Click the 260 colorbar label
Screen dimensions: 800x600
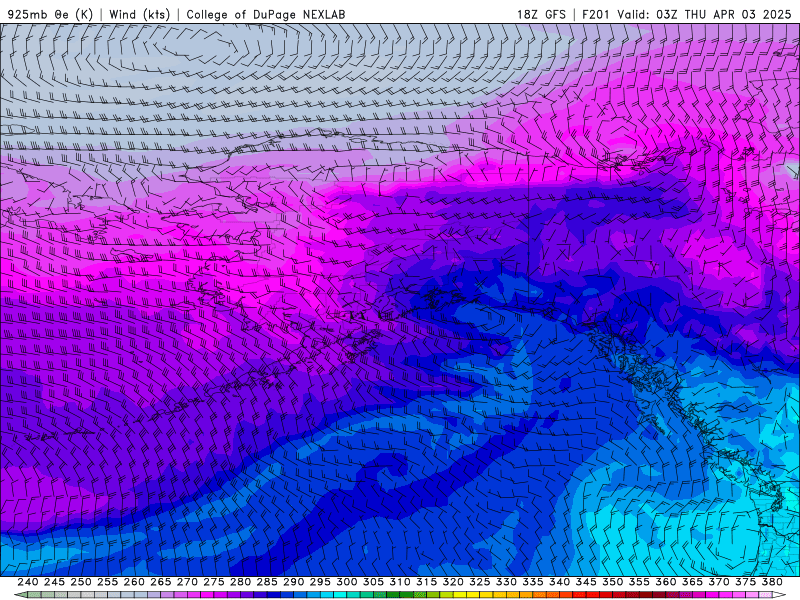click(134, 582)
